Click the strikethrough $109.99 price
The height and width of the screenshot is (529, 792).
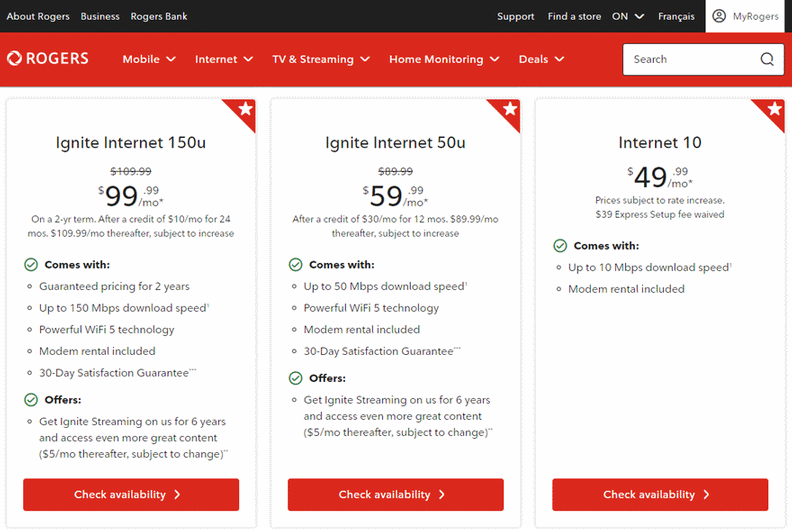(131, 171)
